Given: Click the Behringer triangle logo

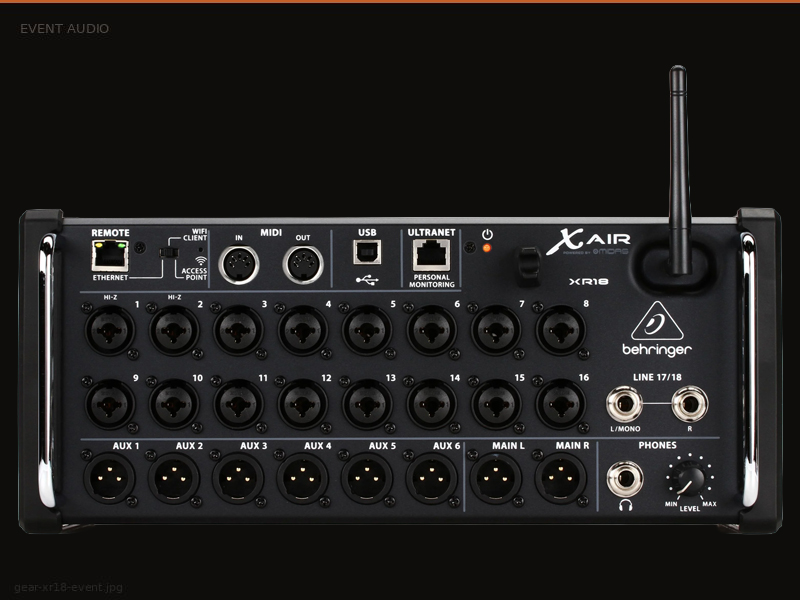Looking at the screenshot, I should click(x=657, y=321).
